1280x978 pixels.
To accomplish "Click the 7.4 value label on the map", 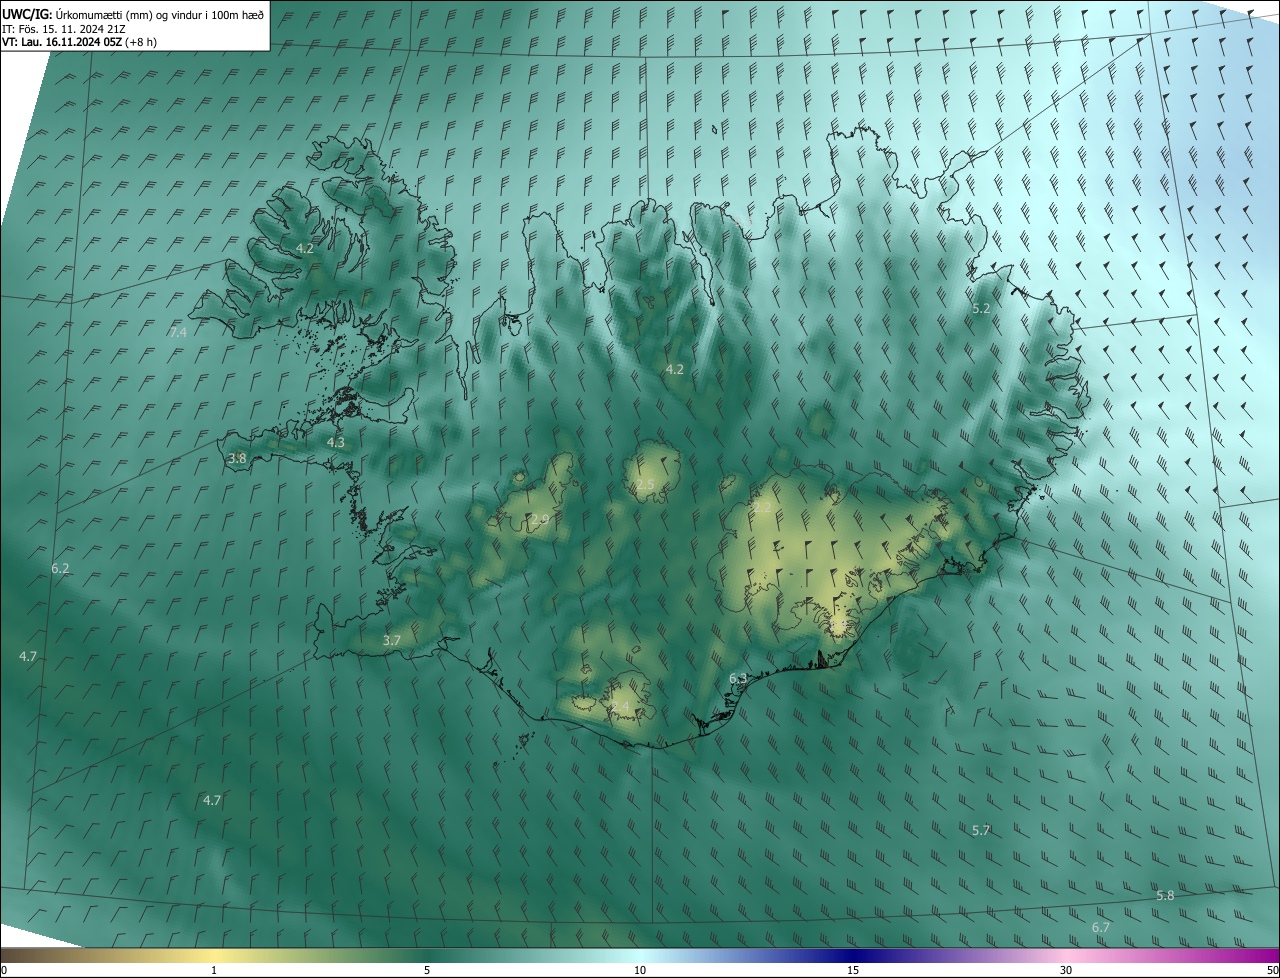I will (x=178, y=332).
